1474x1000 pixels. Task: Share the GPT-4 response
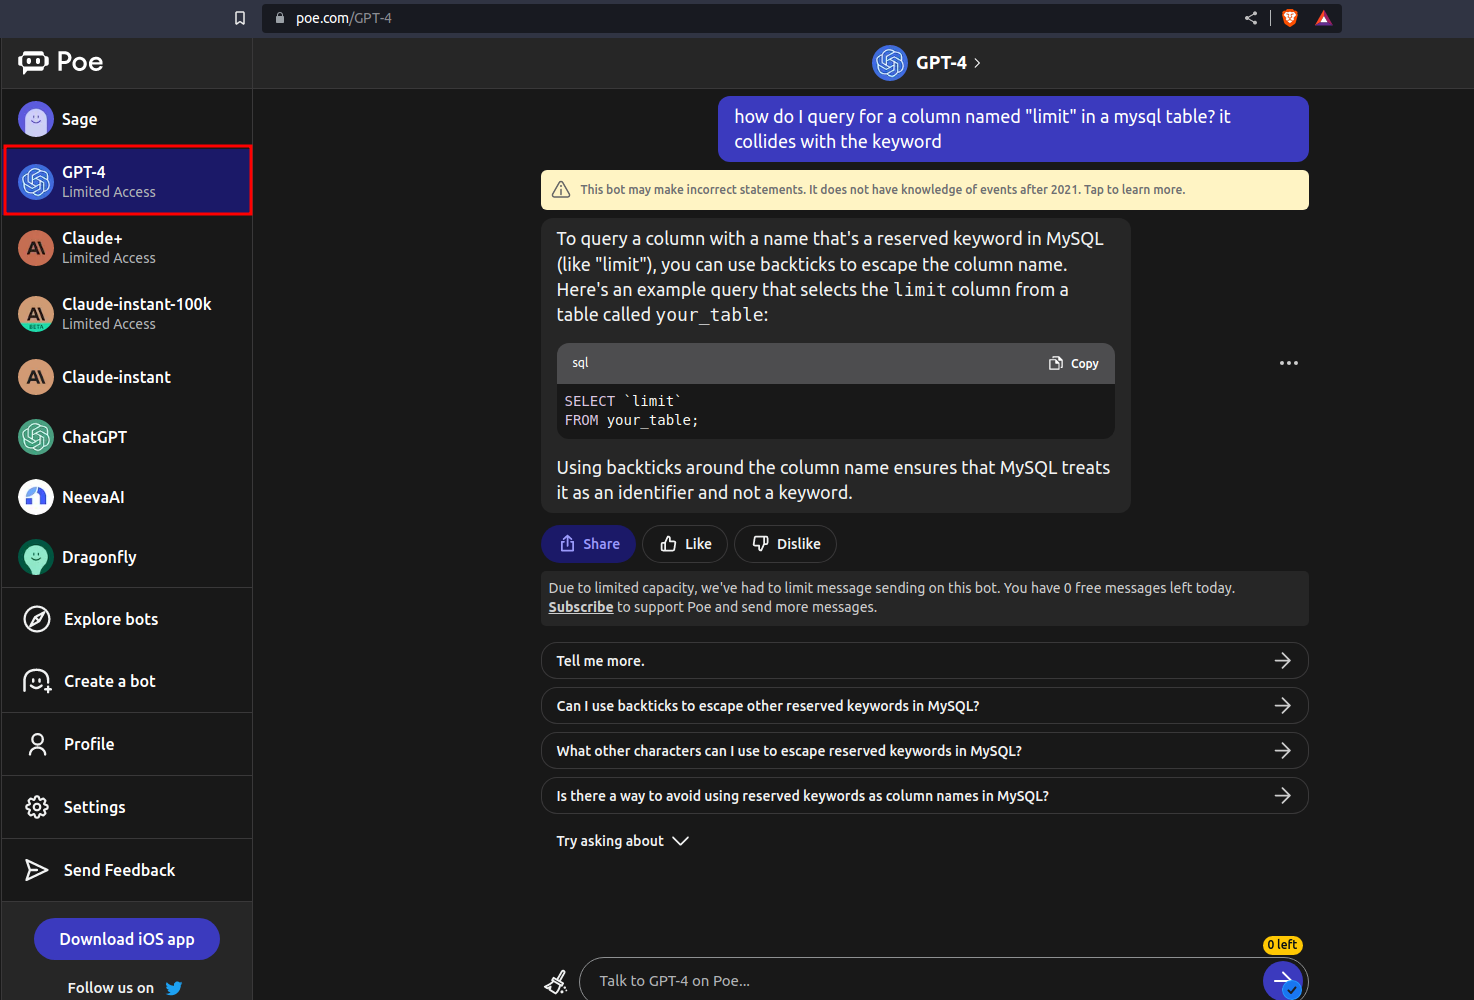point(589,544)
